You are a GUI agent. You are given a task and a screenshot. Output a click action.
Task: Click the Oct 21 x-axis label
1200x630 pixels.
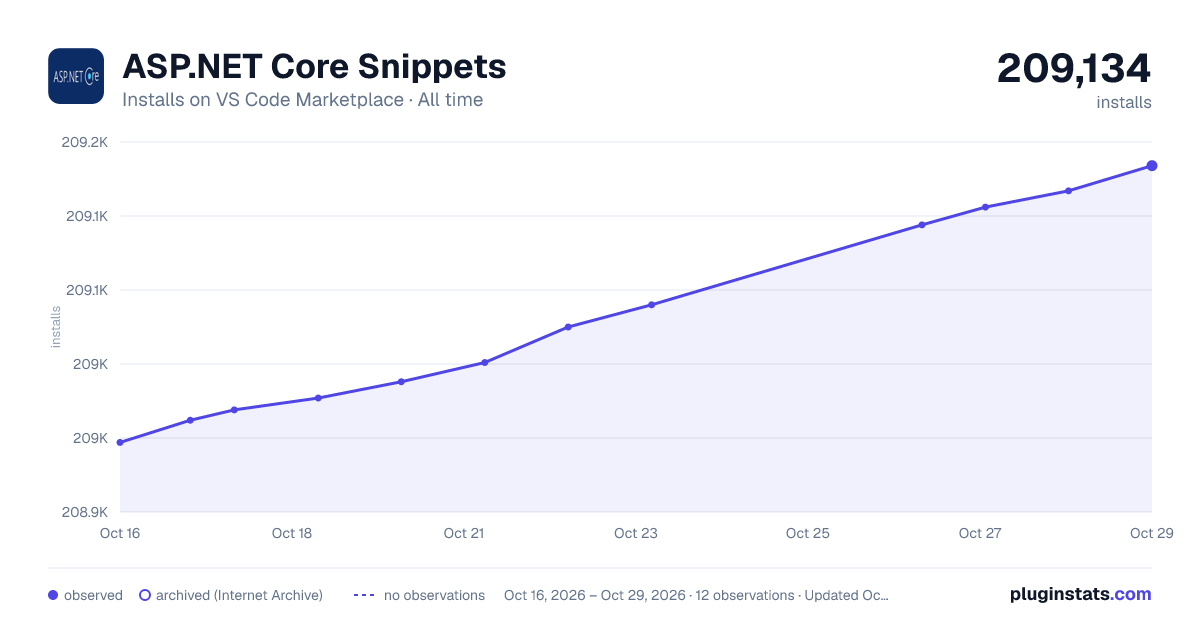point(464,533)
